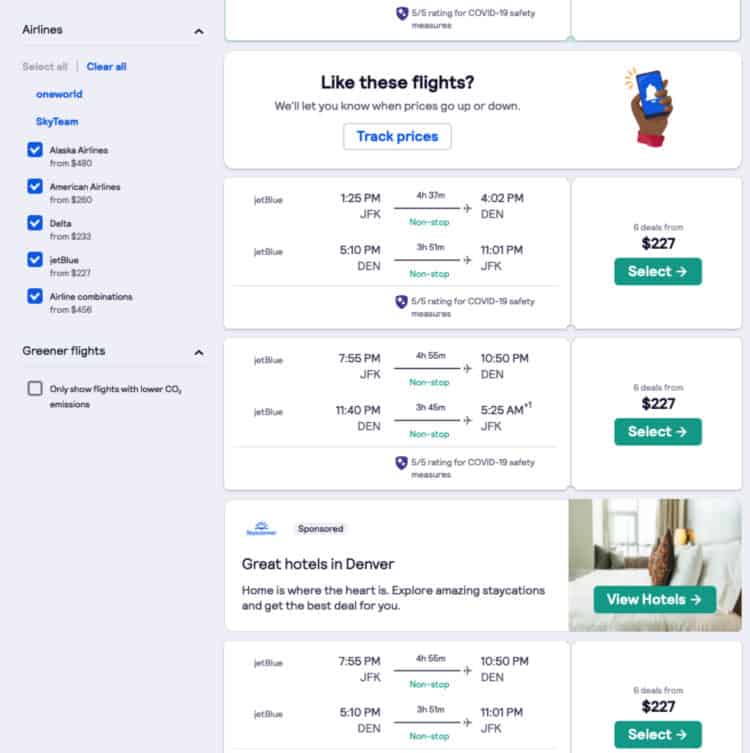
Task: Uncheck the Delta airline filter
Action: pos(35,223)
